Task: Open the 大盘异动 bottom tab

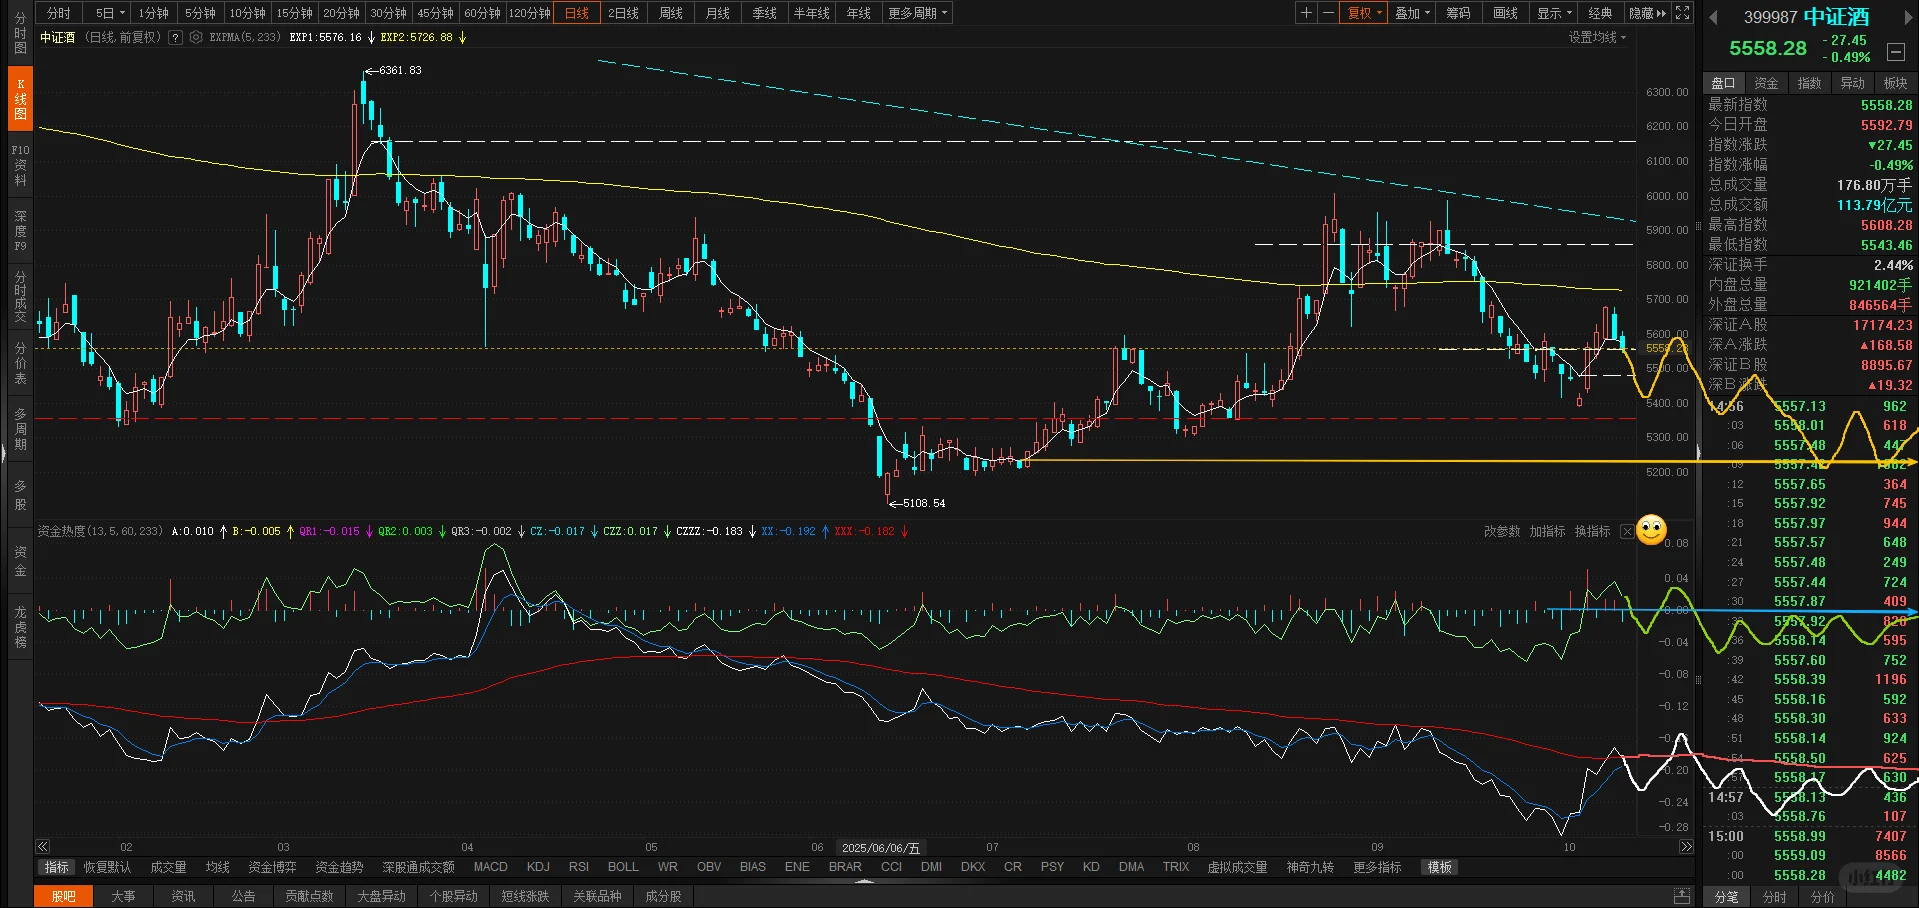Action: pos(381,896)
